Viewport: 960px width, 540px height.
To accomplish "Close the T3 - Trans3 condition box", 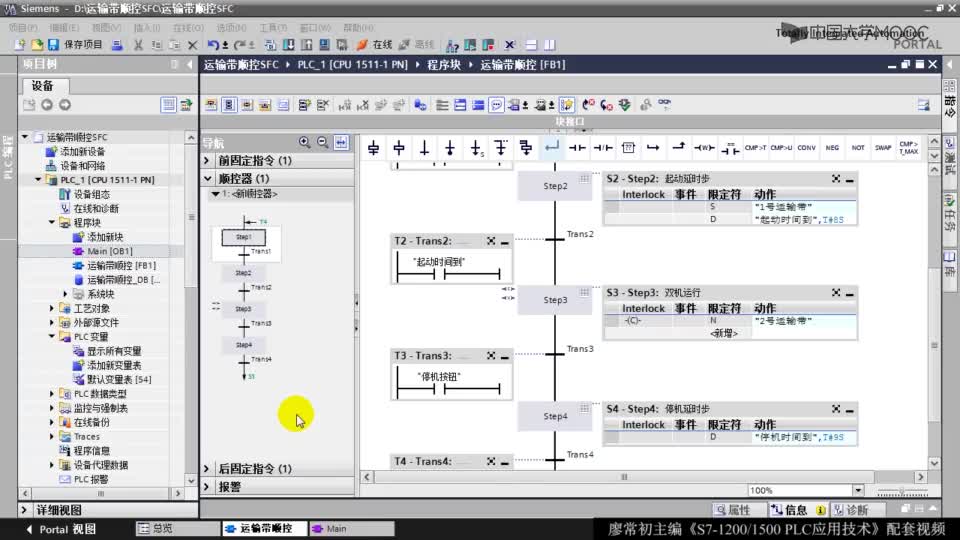I will click(x=491, y=356).
